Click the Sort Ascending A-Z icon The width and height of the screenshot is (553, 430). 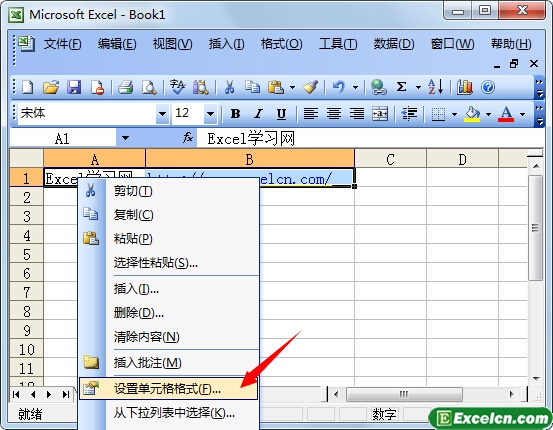click(x=435, y=87)
